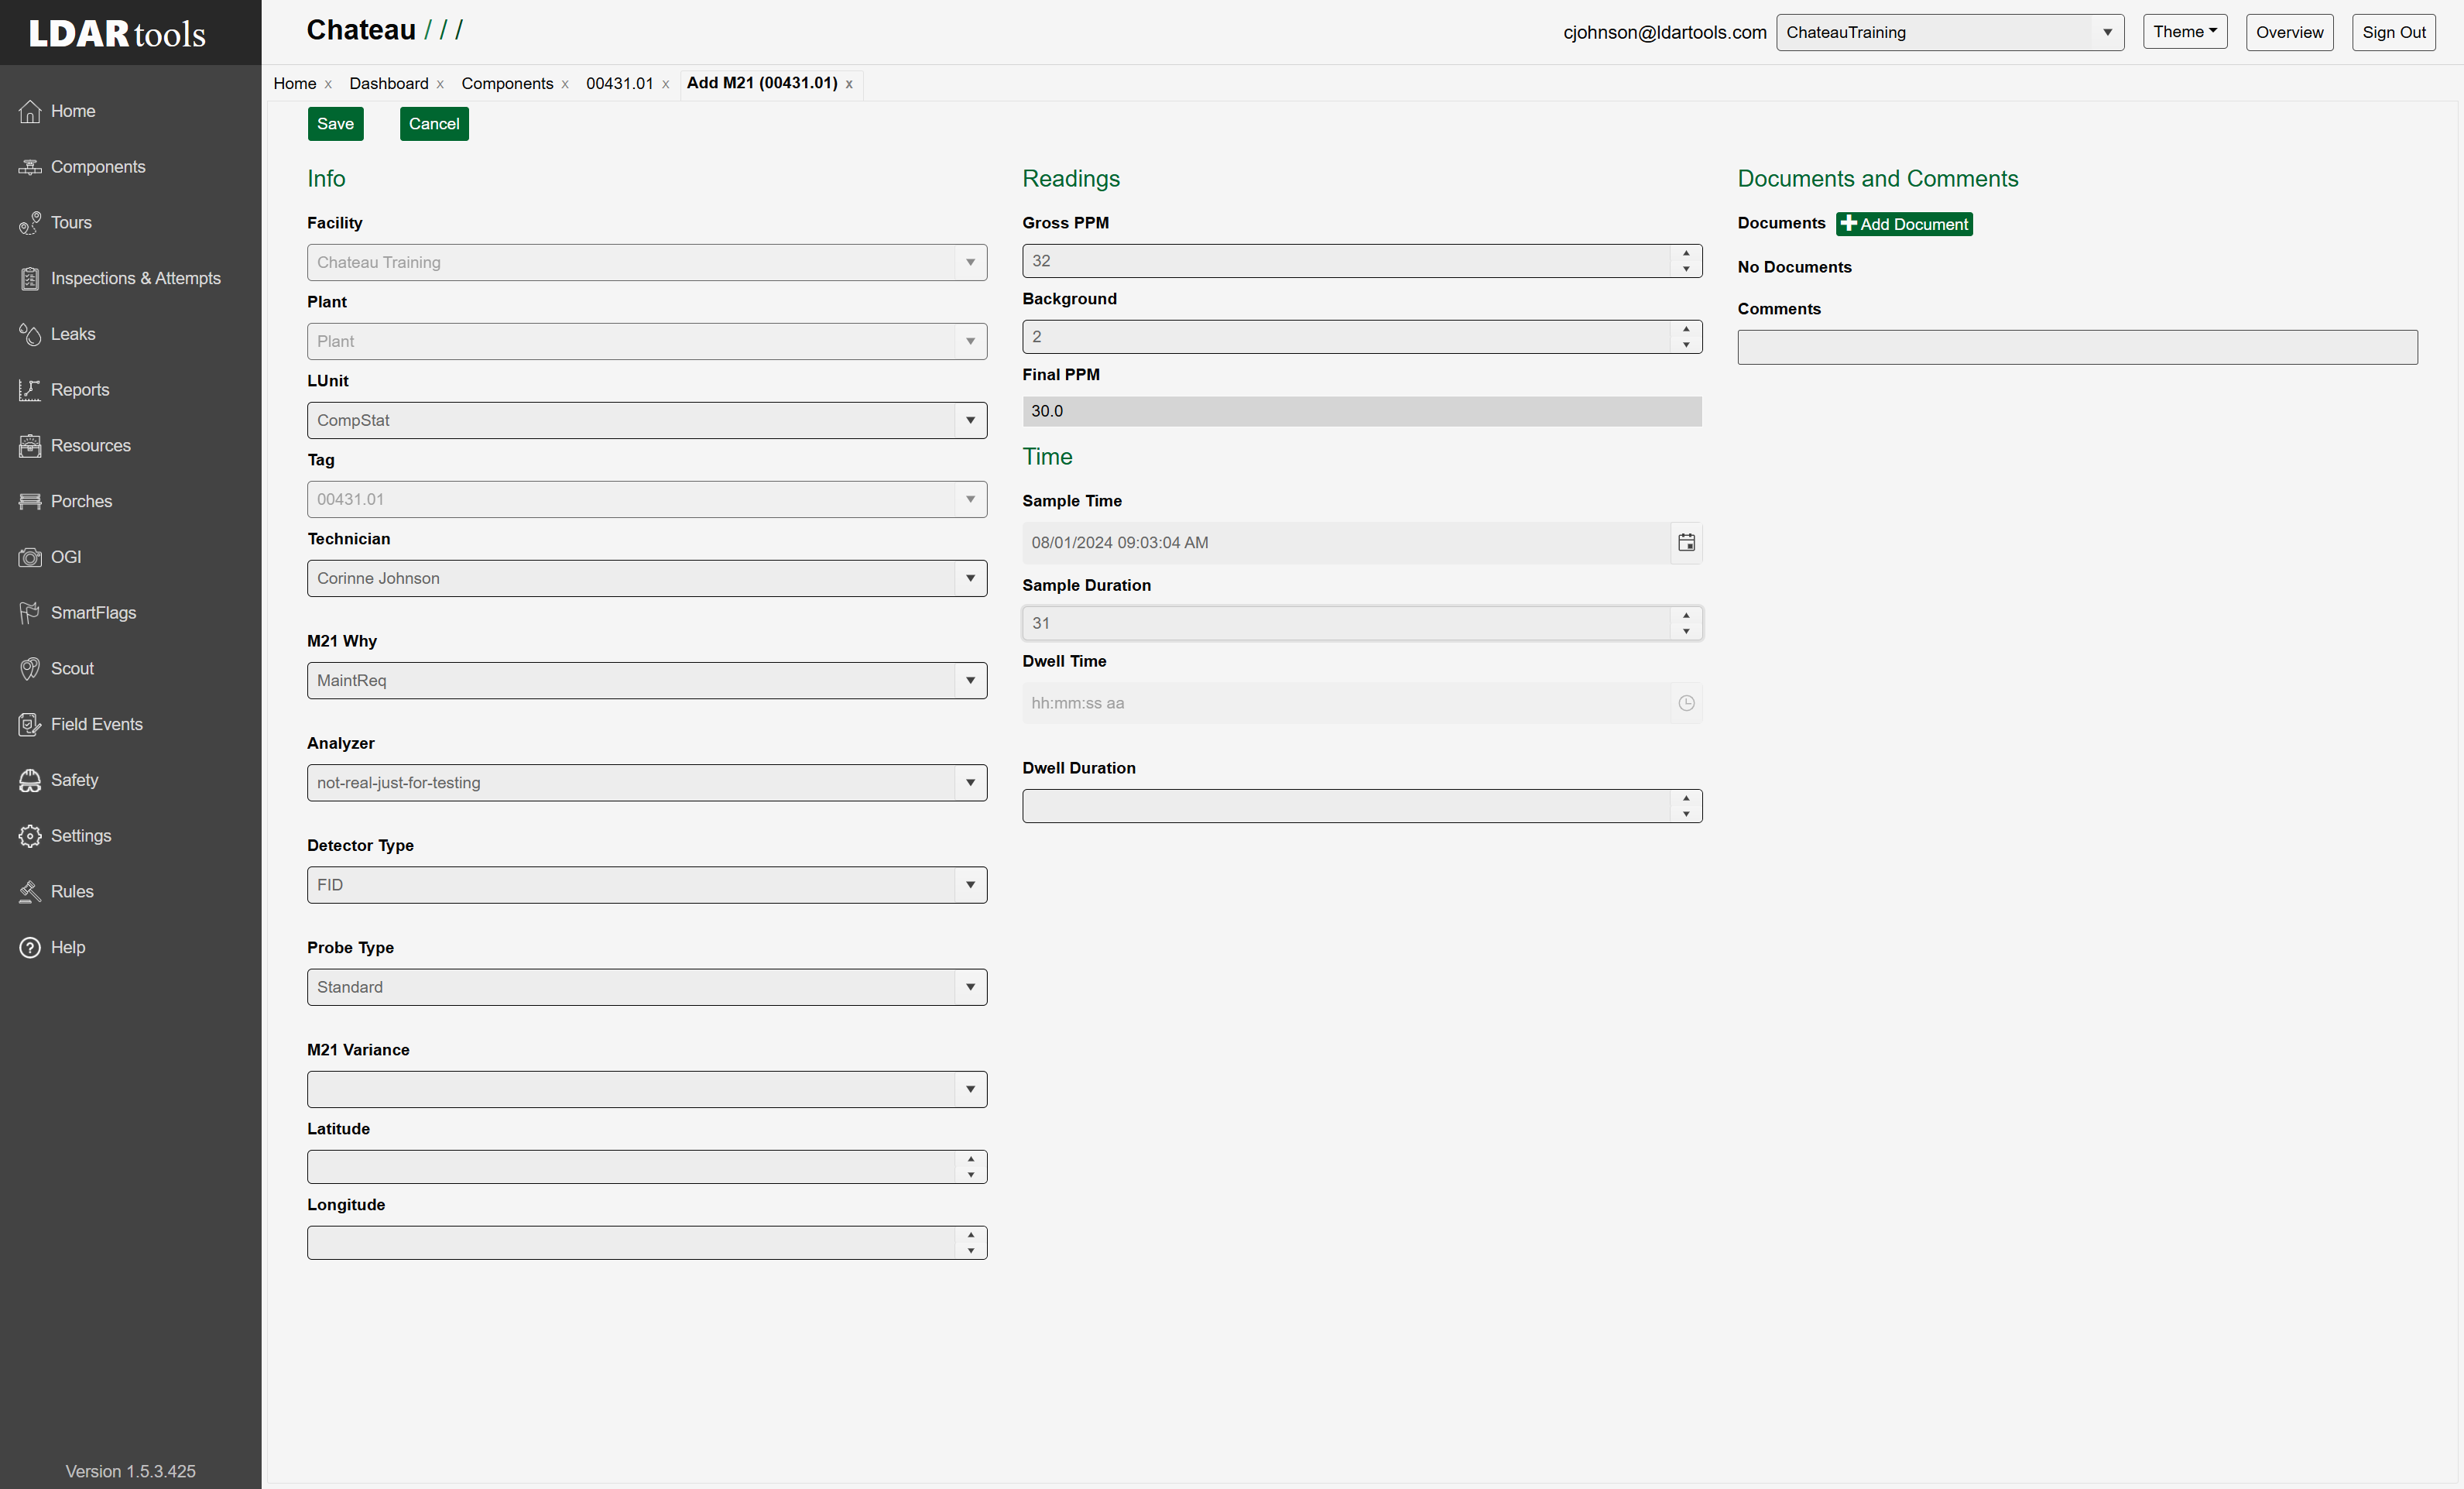This screenshot has height=1489, width=2464.
Task: Click the Tours map-pin icon
Action: click(30, 223)
